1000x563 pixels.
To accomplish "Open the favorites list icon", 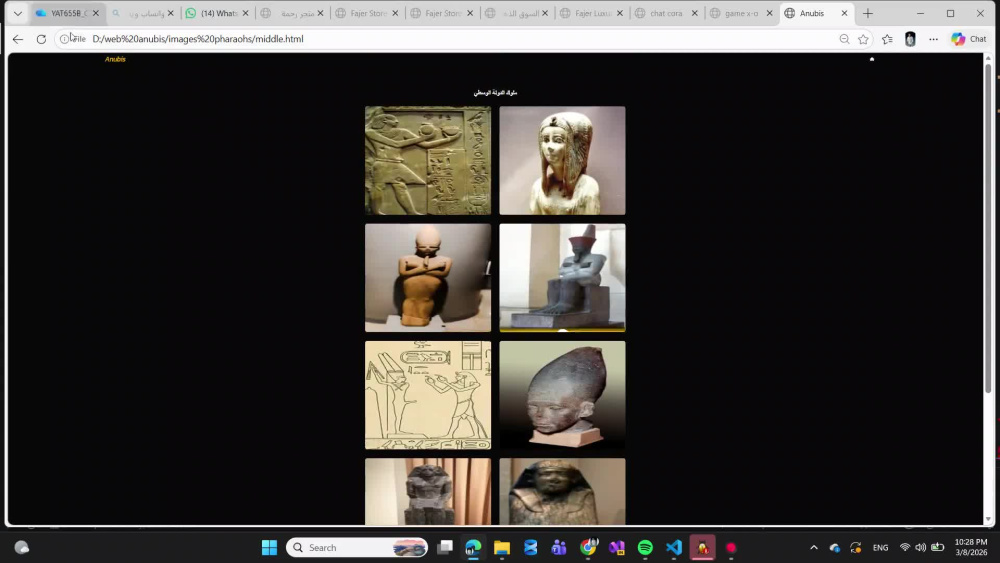I will pos(887,39).
